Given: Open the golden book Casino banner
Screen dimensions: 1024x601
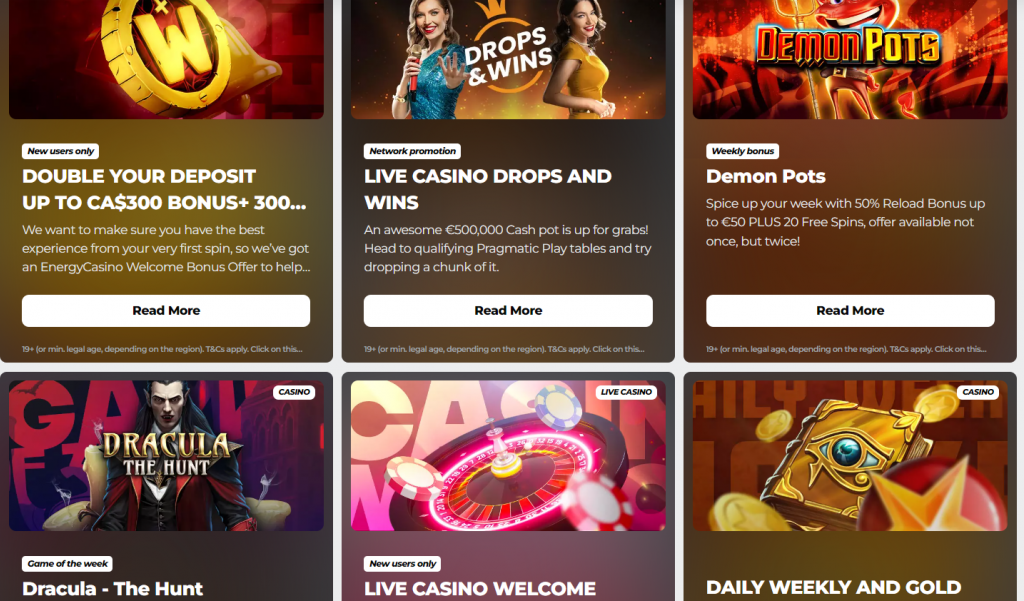Looking at the screenshot, I should point(850,455).
